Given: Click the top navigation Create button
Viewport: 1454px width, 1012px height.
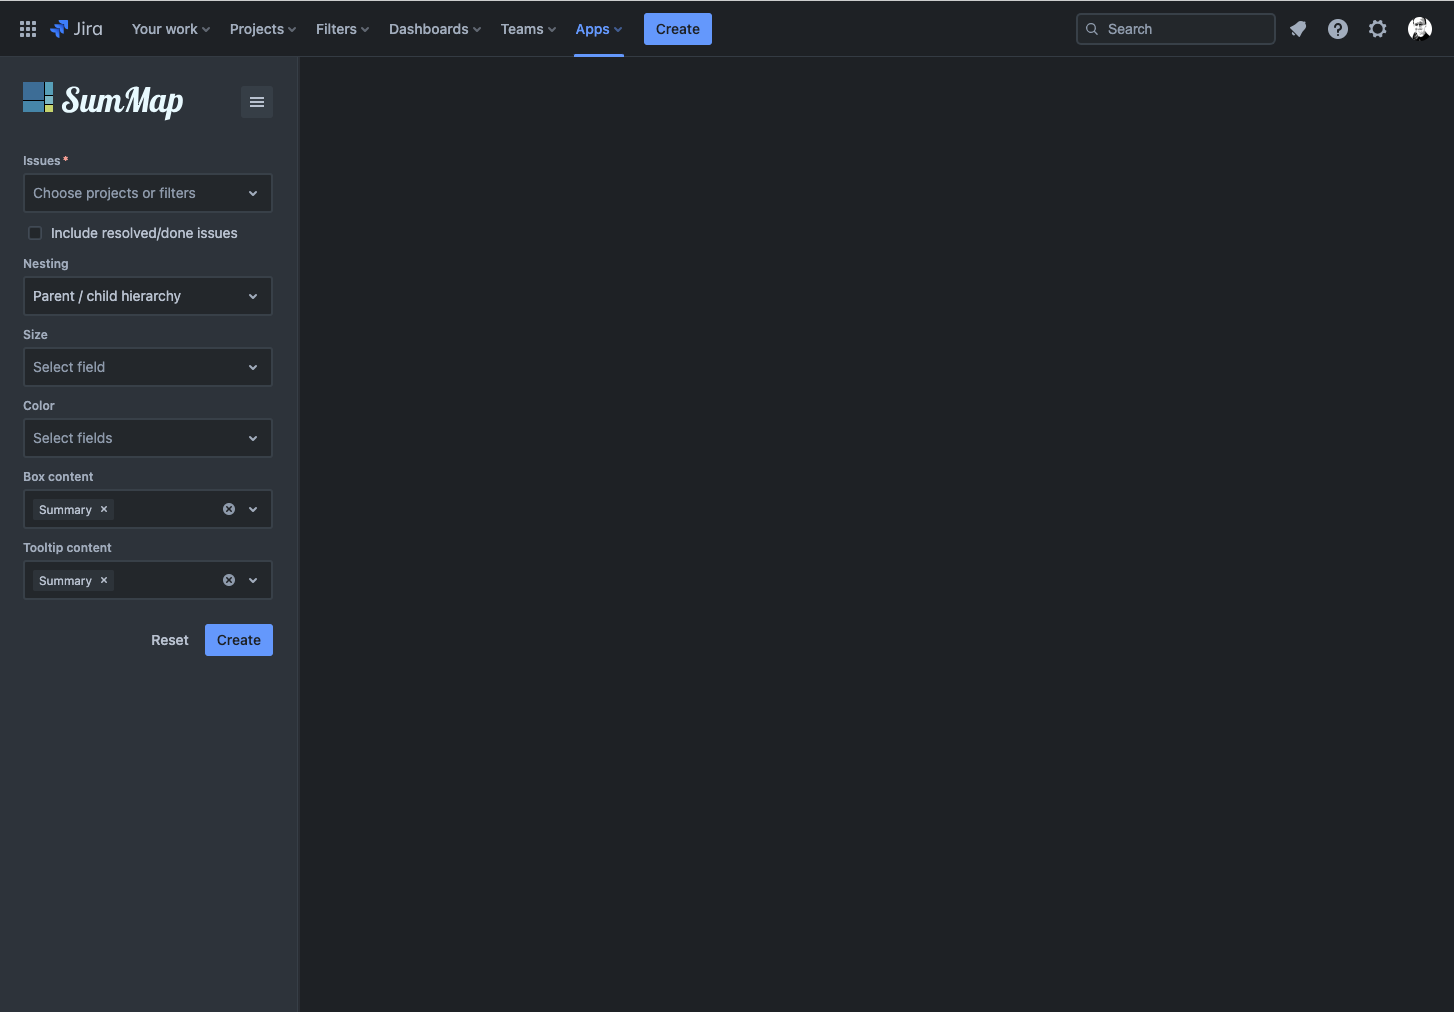Looking at the screenshot, I should [678, 29].
